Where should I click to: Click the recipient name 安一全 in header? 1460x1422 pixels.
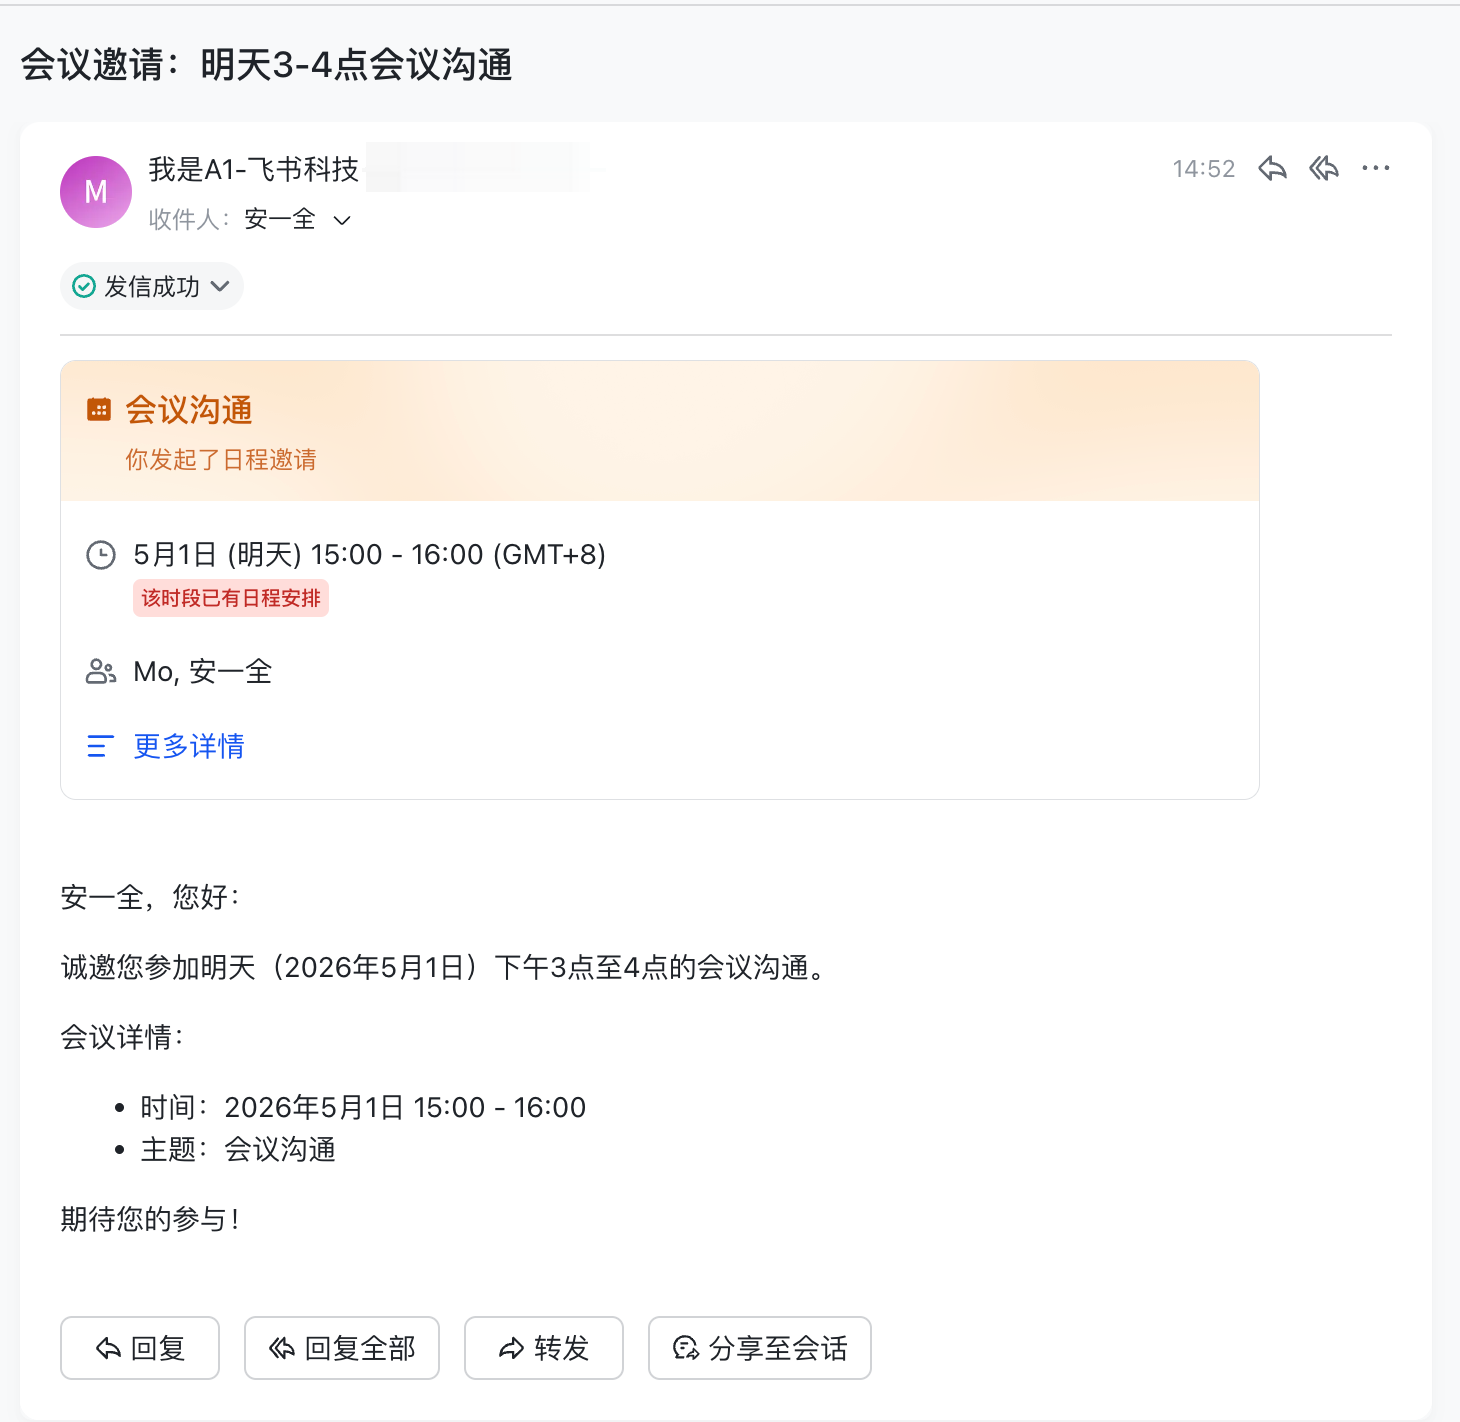pyautogui.click(x=280, y=220)
